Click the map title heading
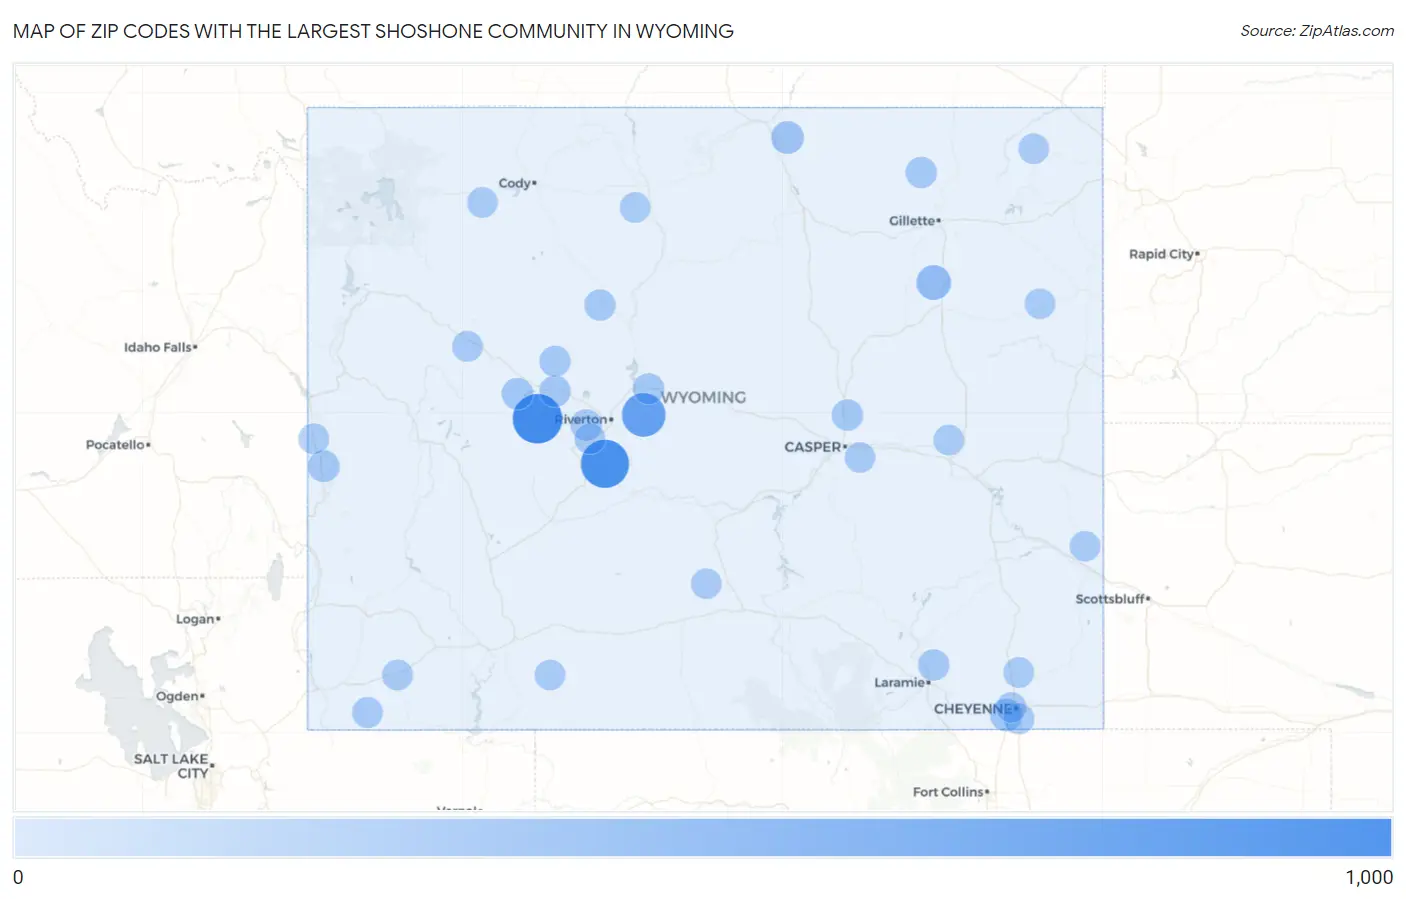 point(373,31)
